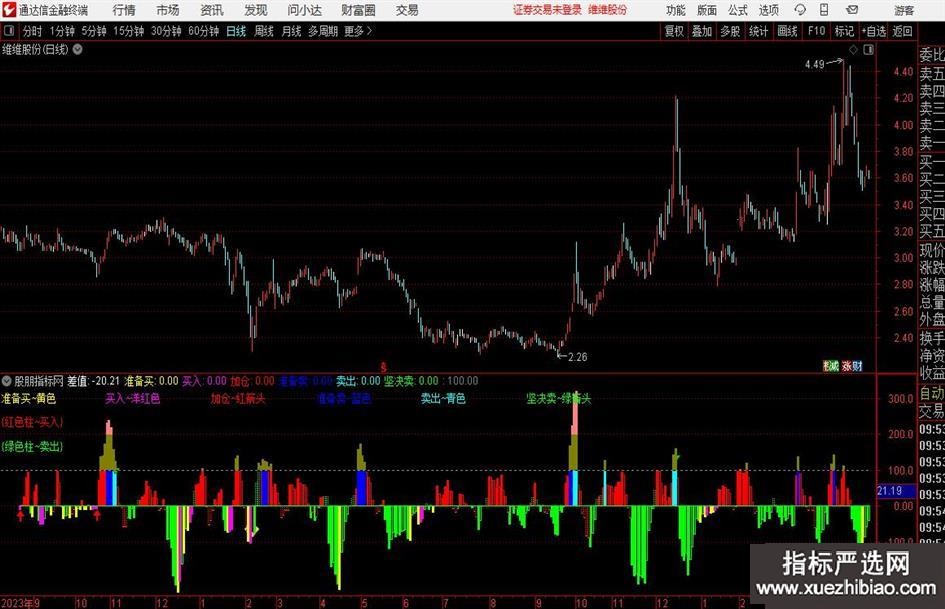The image size is (945, 609).
Task: Click the diamond icon at chart top-right
Action: (x=853, y=50)
